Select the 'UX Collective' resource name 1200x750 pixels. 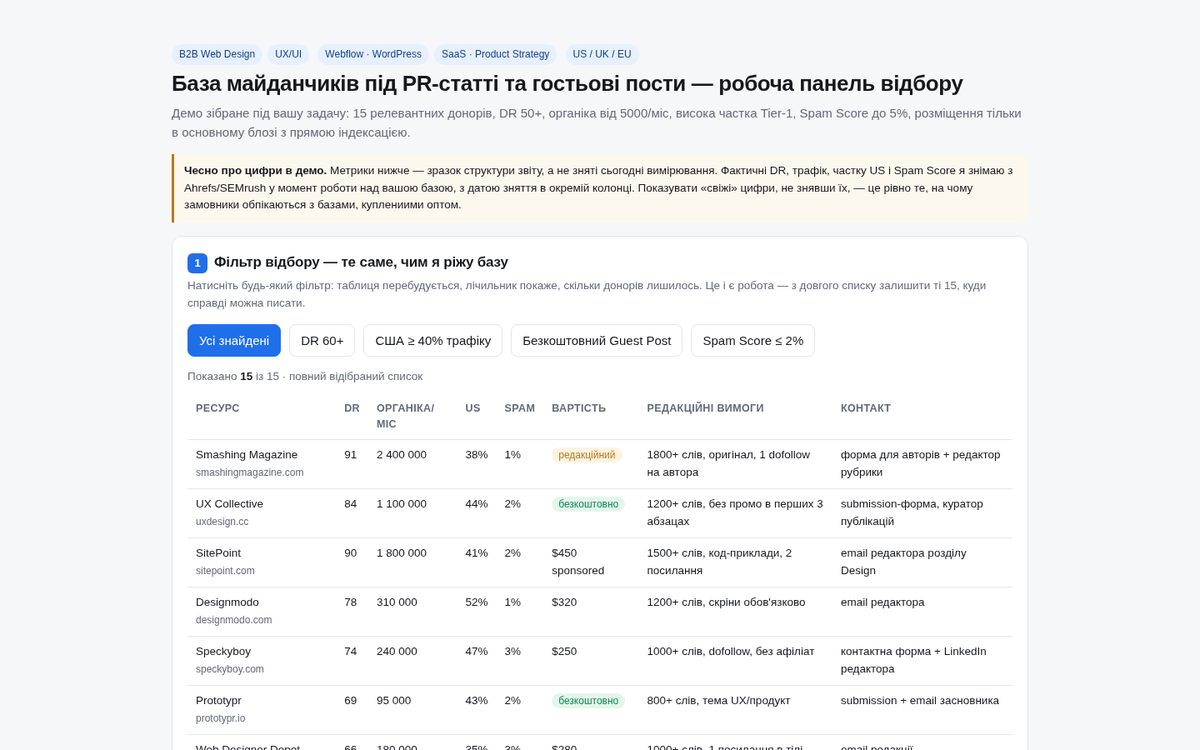point(229,504)
